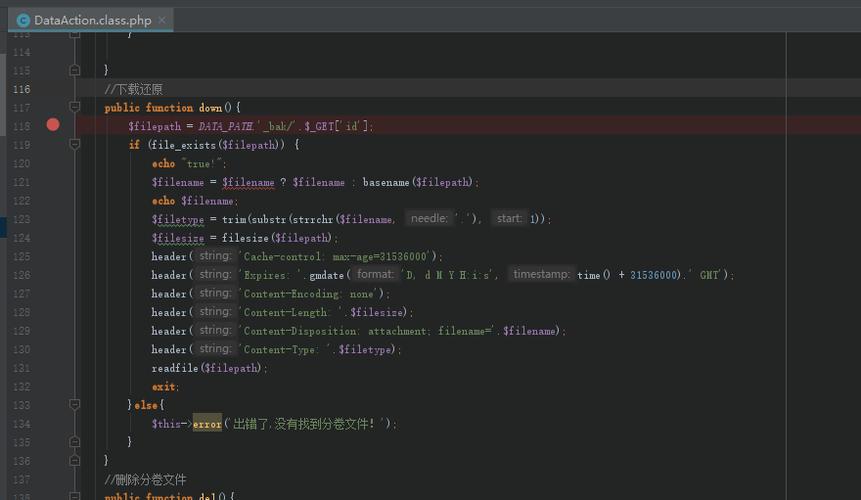Close the DataAction.class.php tab

point(162,20)
